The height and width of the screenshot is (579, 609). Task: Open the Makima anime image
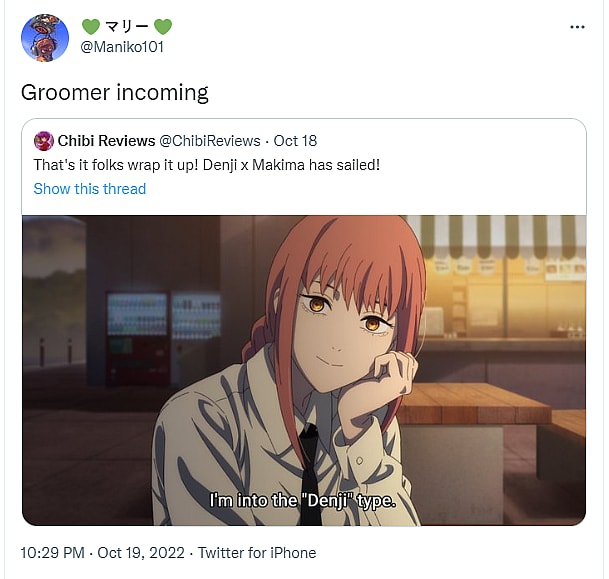[304, 370]
